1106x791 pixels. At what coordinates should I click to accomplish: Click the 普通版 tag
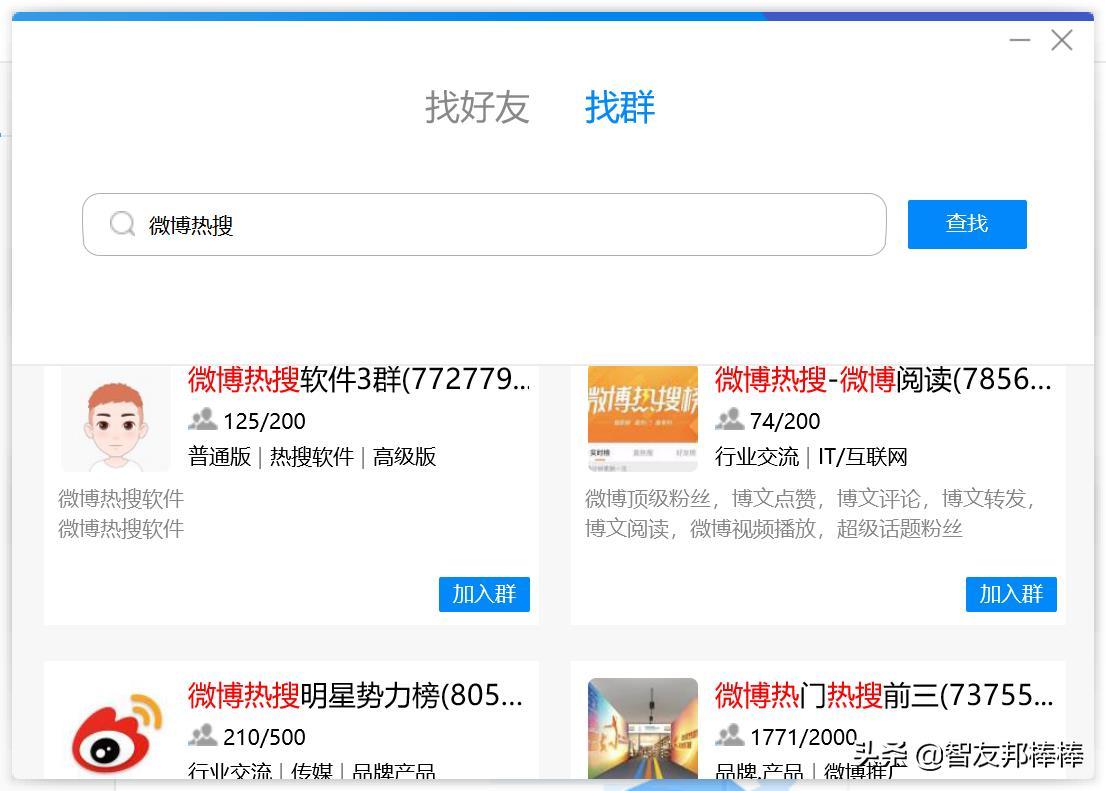click(x=219, y=457)
